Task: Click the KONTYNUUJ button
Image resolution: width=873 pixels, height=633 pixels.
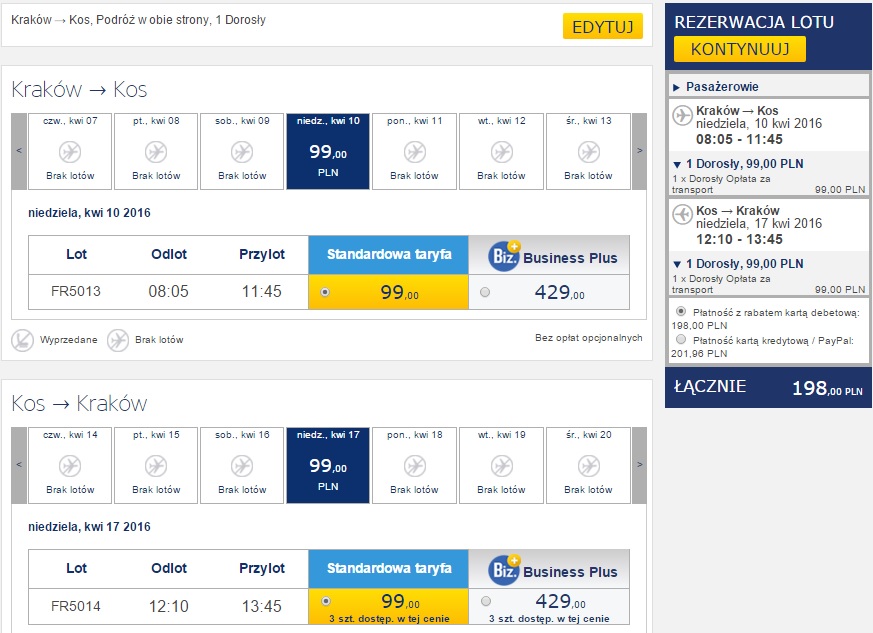Action: [x=740, y=49]
